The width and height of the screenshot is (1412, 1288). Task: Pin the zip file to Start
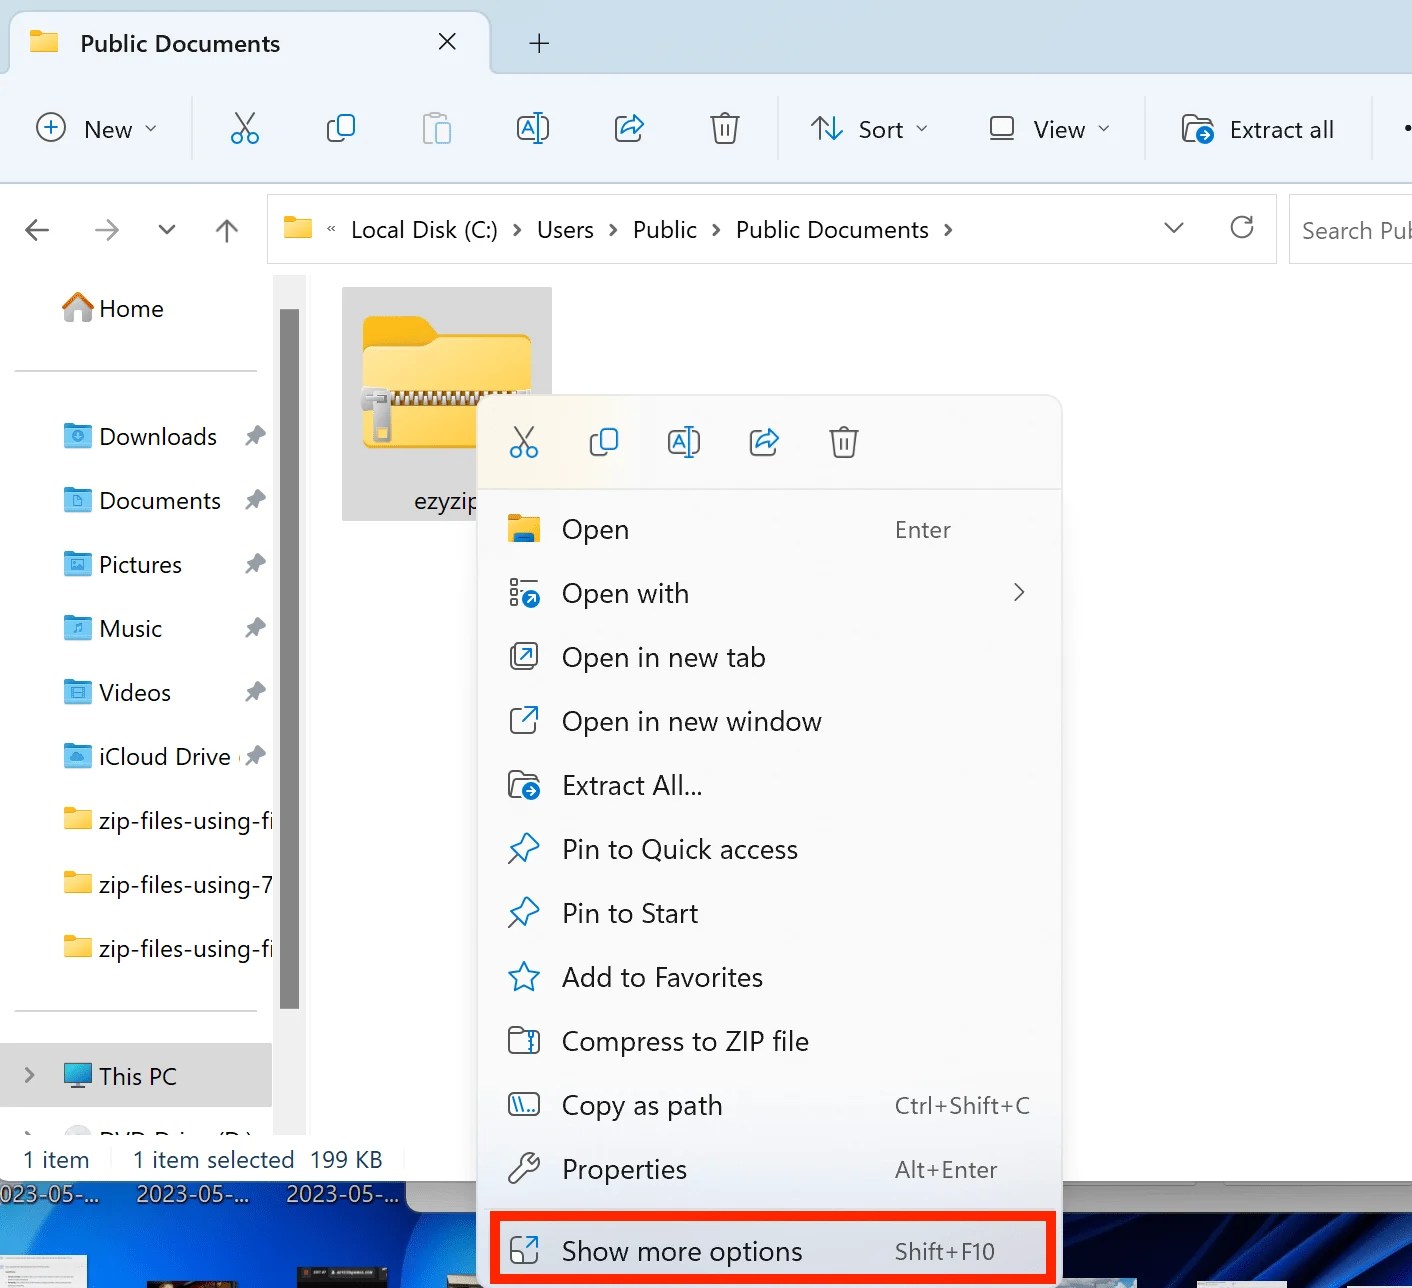pos(629,913)
